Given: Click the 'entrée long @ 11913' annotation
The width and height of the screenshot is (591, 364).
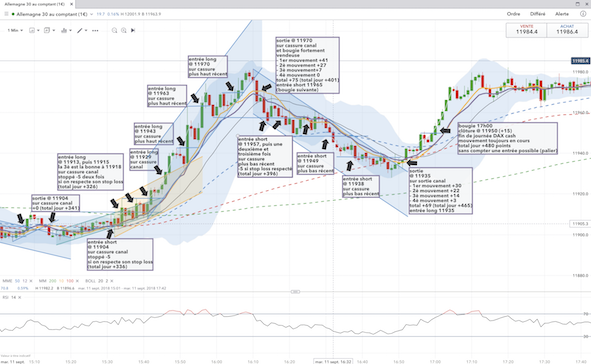Looking at the screenshot, I should tap(90, 171).
